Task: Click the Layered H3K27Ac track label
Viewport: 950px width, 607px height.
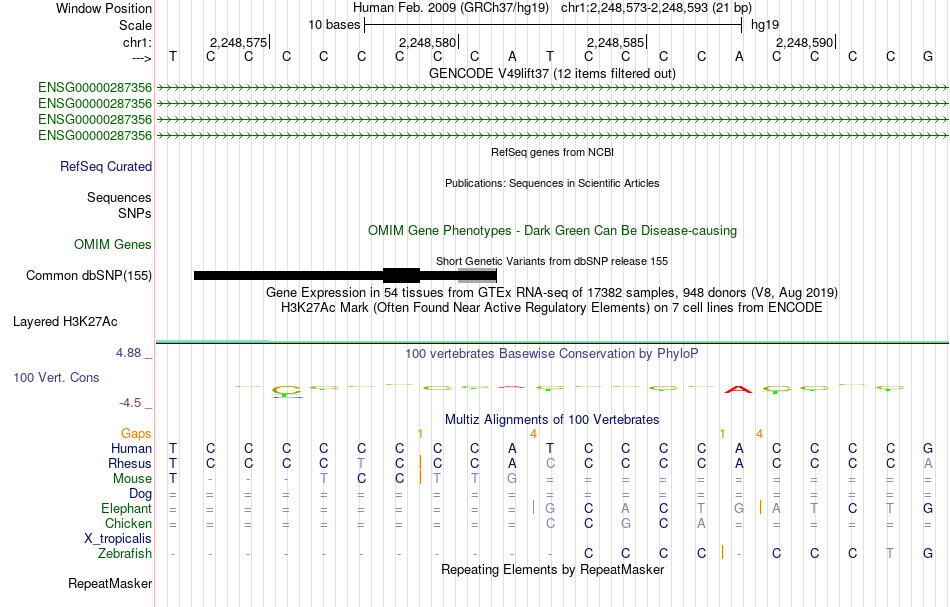Action: coord(65,322)
